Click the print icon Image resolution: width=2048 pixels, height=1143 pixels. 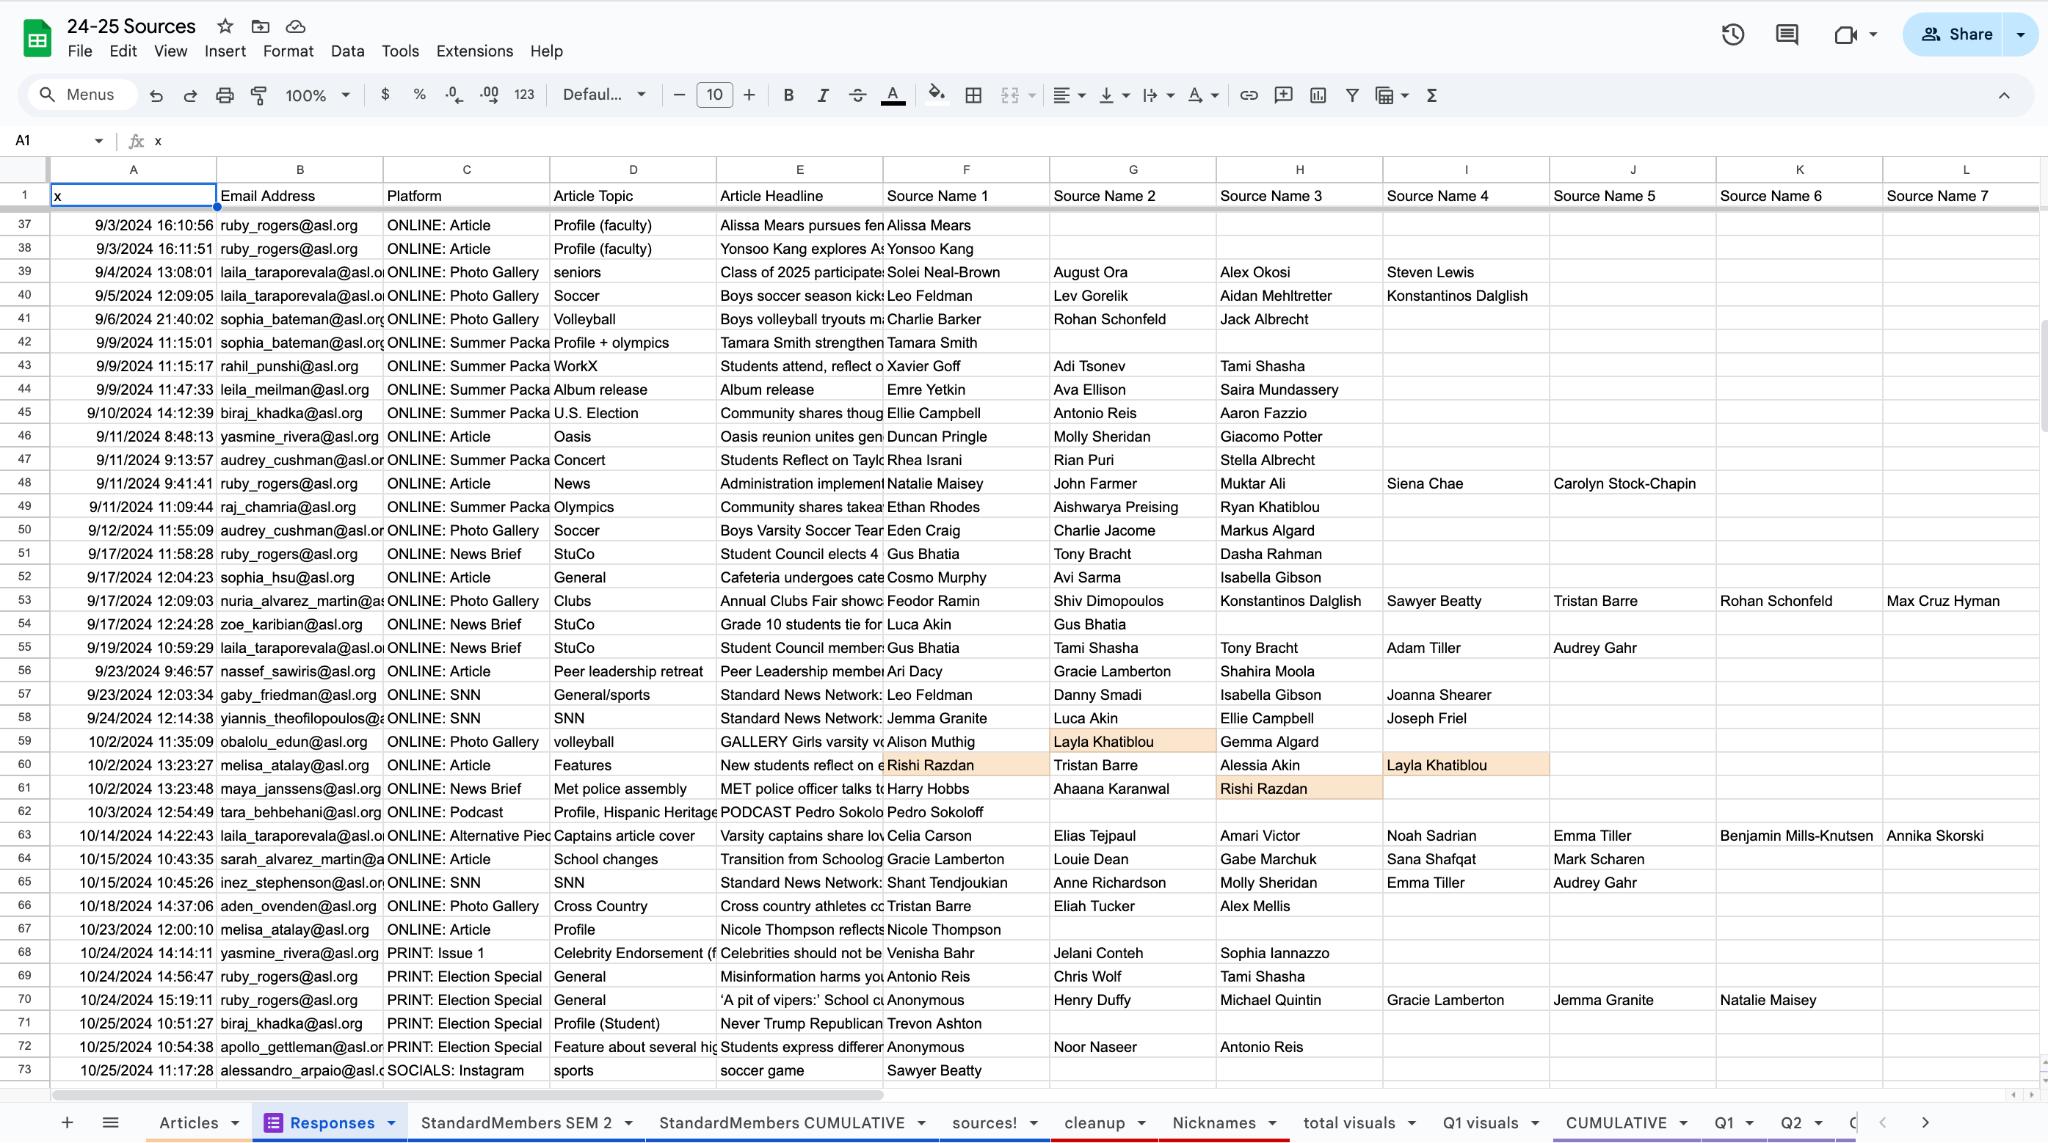[224, 95]
